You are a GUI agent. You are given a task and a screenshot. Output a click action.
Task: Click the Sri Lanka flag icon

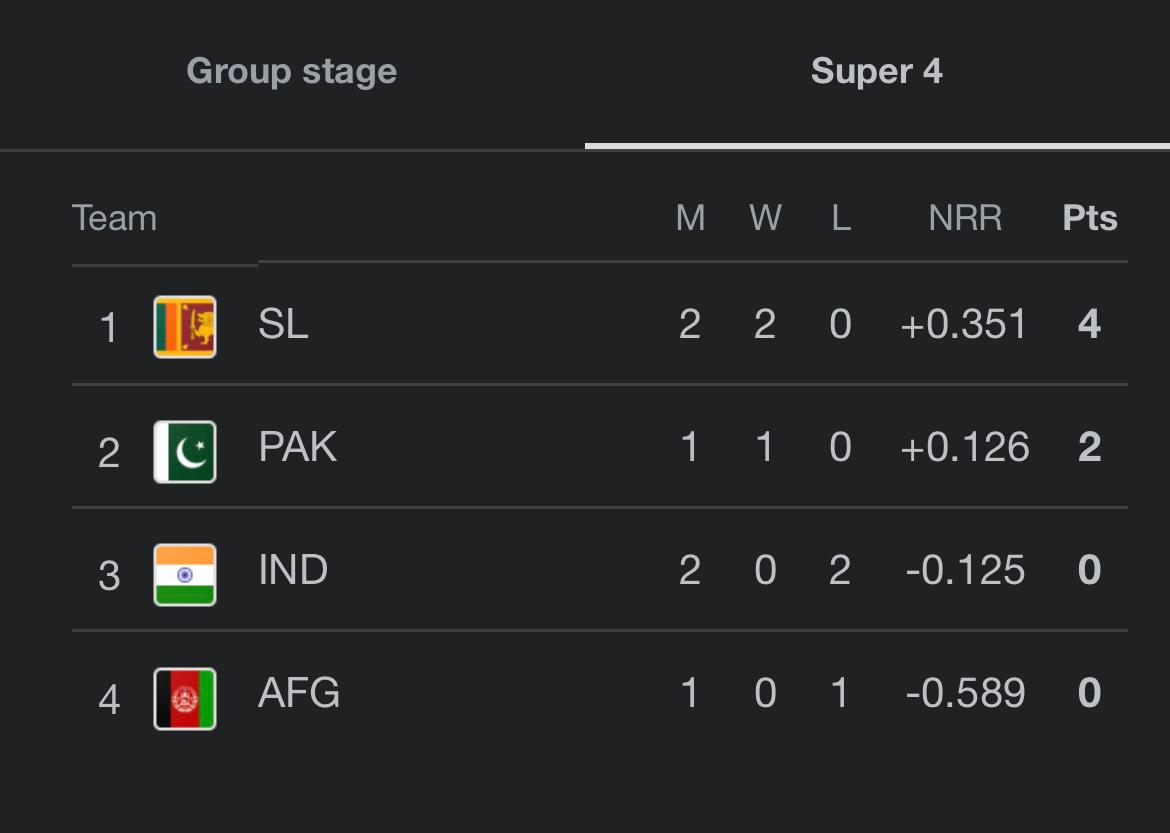(185, 327)
